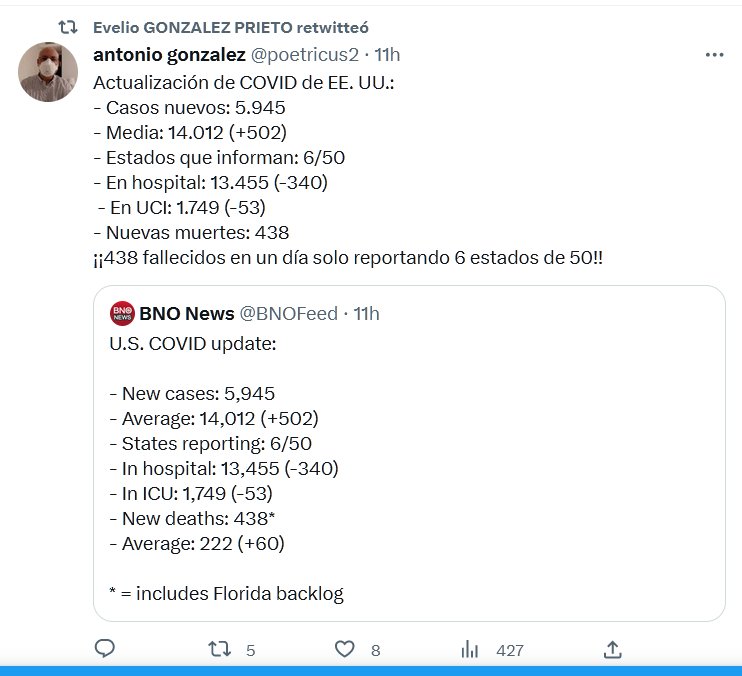The height and width of the screenshot is (676, 742).
Task: Open the @BNOFeed handle in quoted tweet
Action: (x=289, y=314)
